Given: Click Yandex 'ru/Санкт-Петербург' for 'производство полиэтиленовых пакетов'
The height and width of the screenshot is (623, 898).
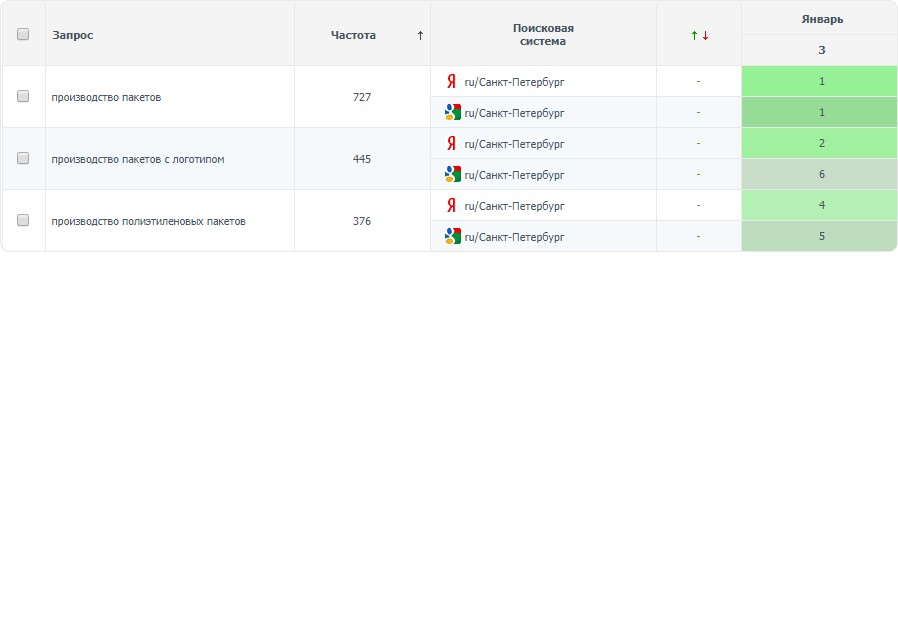Looking at the screenshot, I should coord(514,206).
